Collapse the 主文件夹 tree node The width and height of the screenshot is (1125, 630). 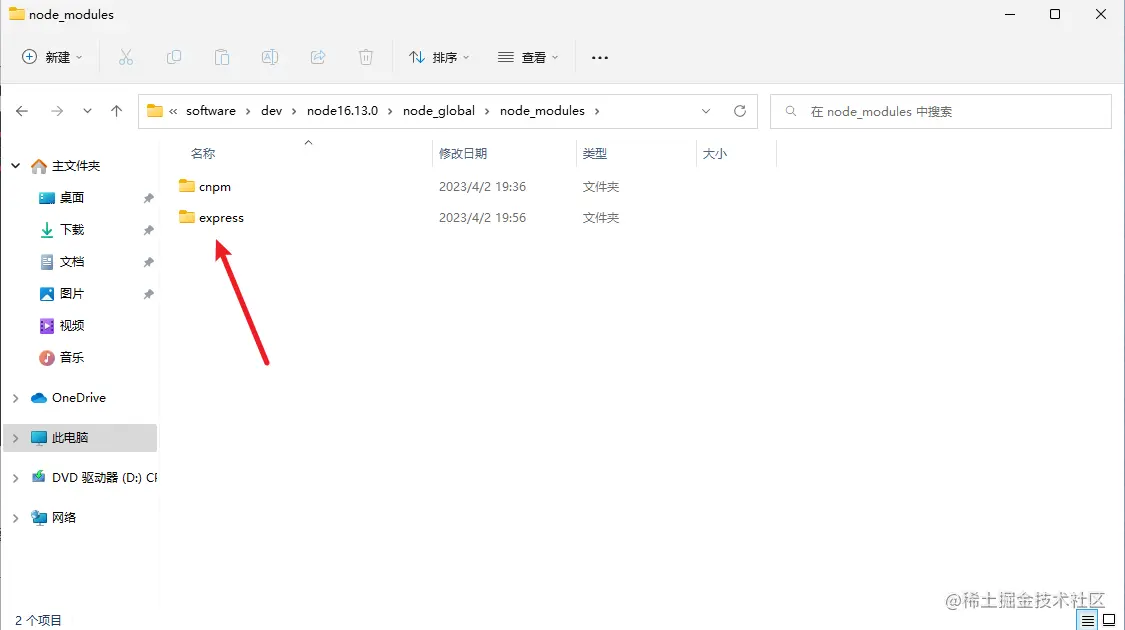(x=16, y=166)
